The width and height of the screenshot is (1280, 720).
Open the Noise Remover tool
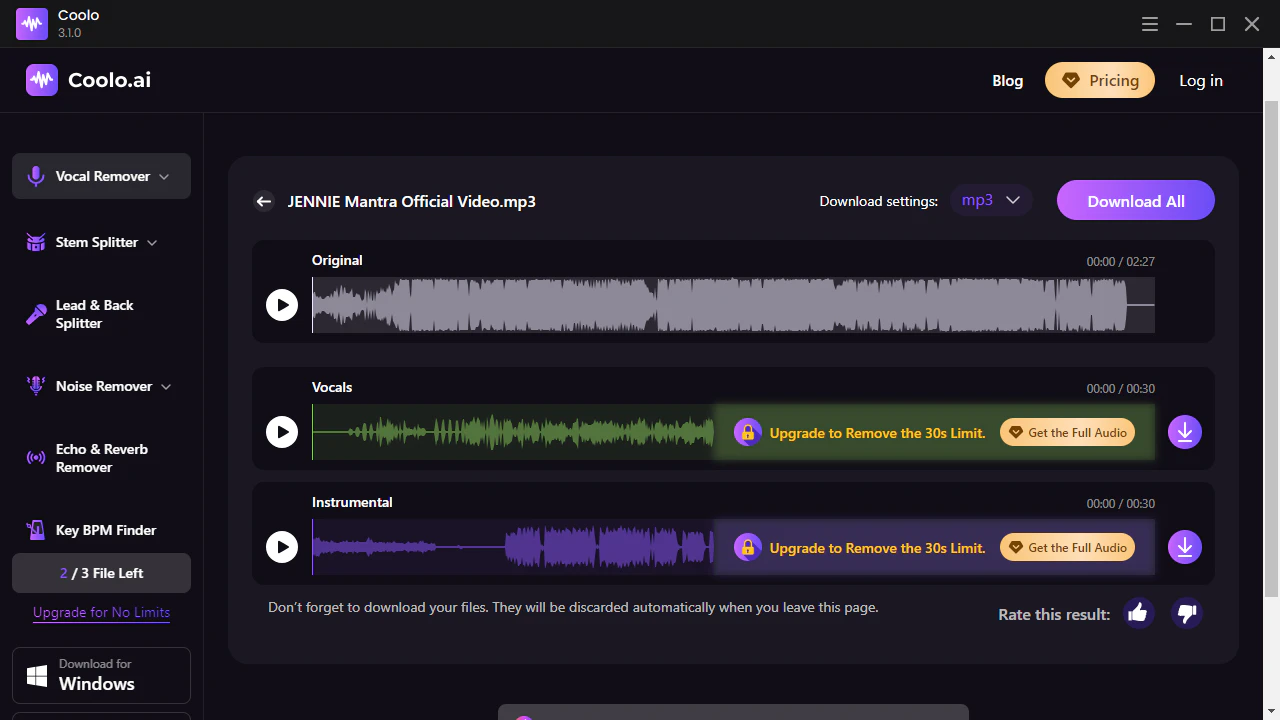coord(103,386)
